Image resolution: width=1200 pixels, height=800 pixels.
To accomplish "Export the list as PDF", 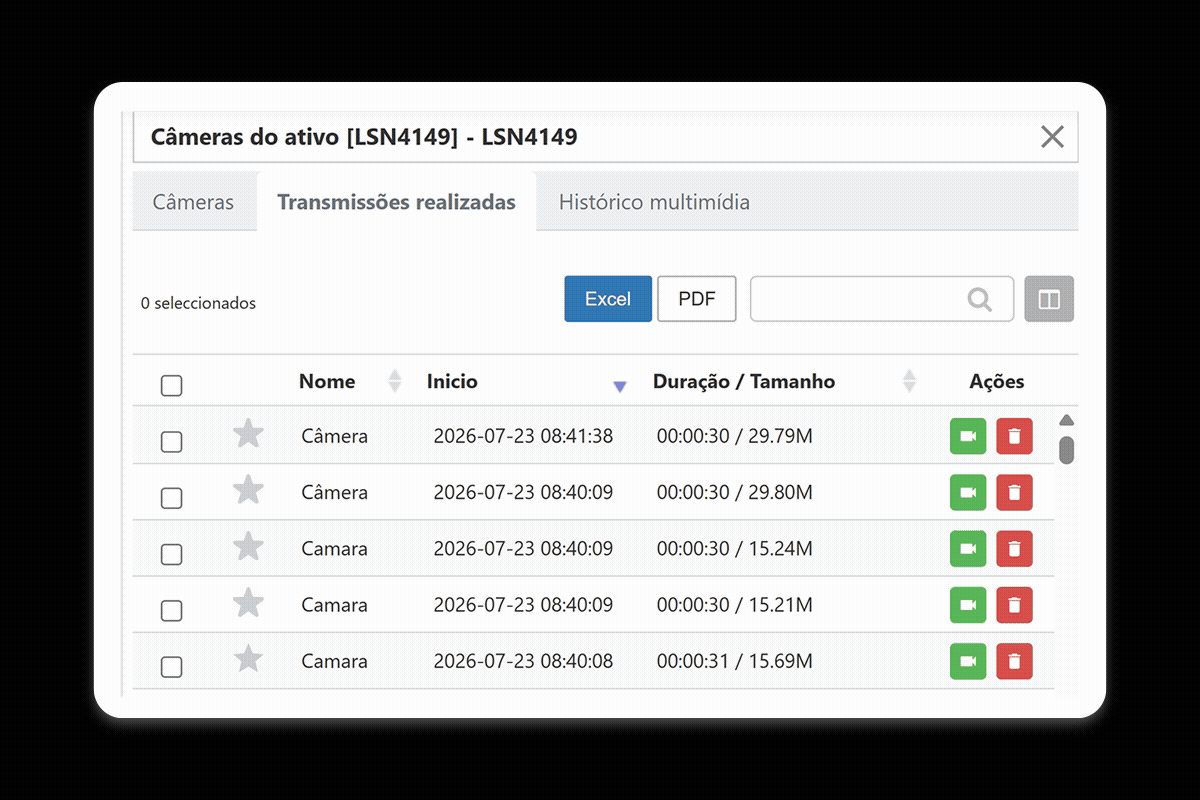I will [697, 299].
